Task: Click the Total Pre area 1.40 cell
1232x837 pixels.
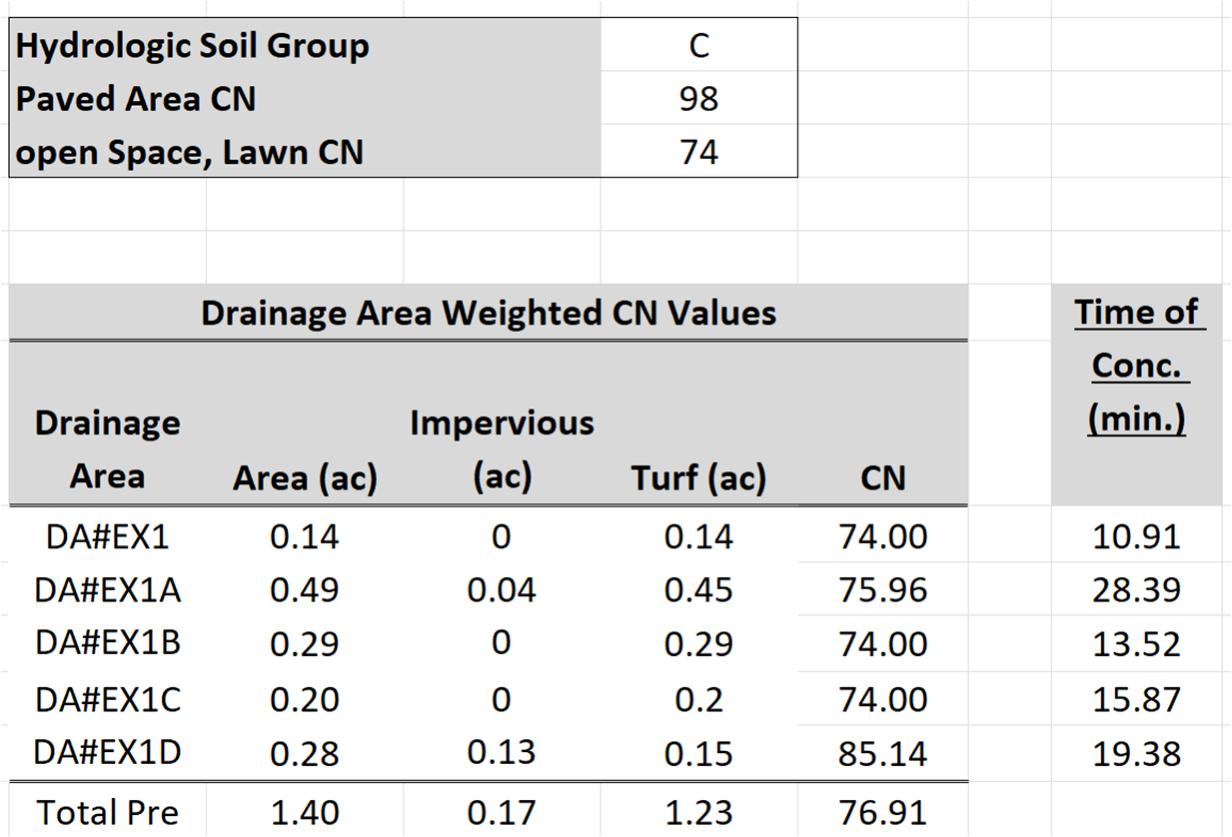Action: pyautogui.click(x=304, y=812)
